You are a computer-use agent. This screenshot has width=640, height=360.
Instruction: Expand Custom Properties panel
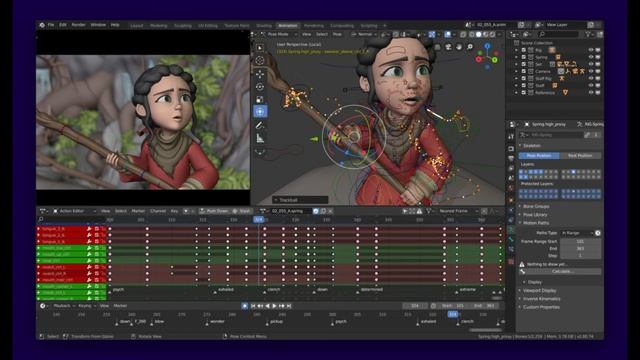point(540,307)
